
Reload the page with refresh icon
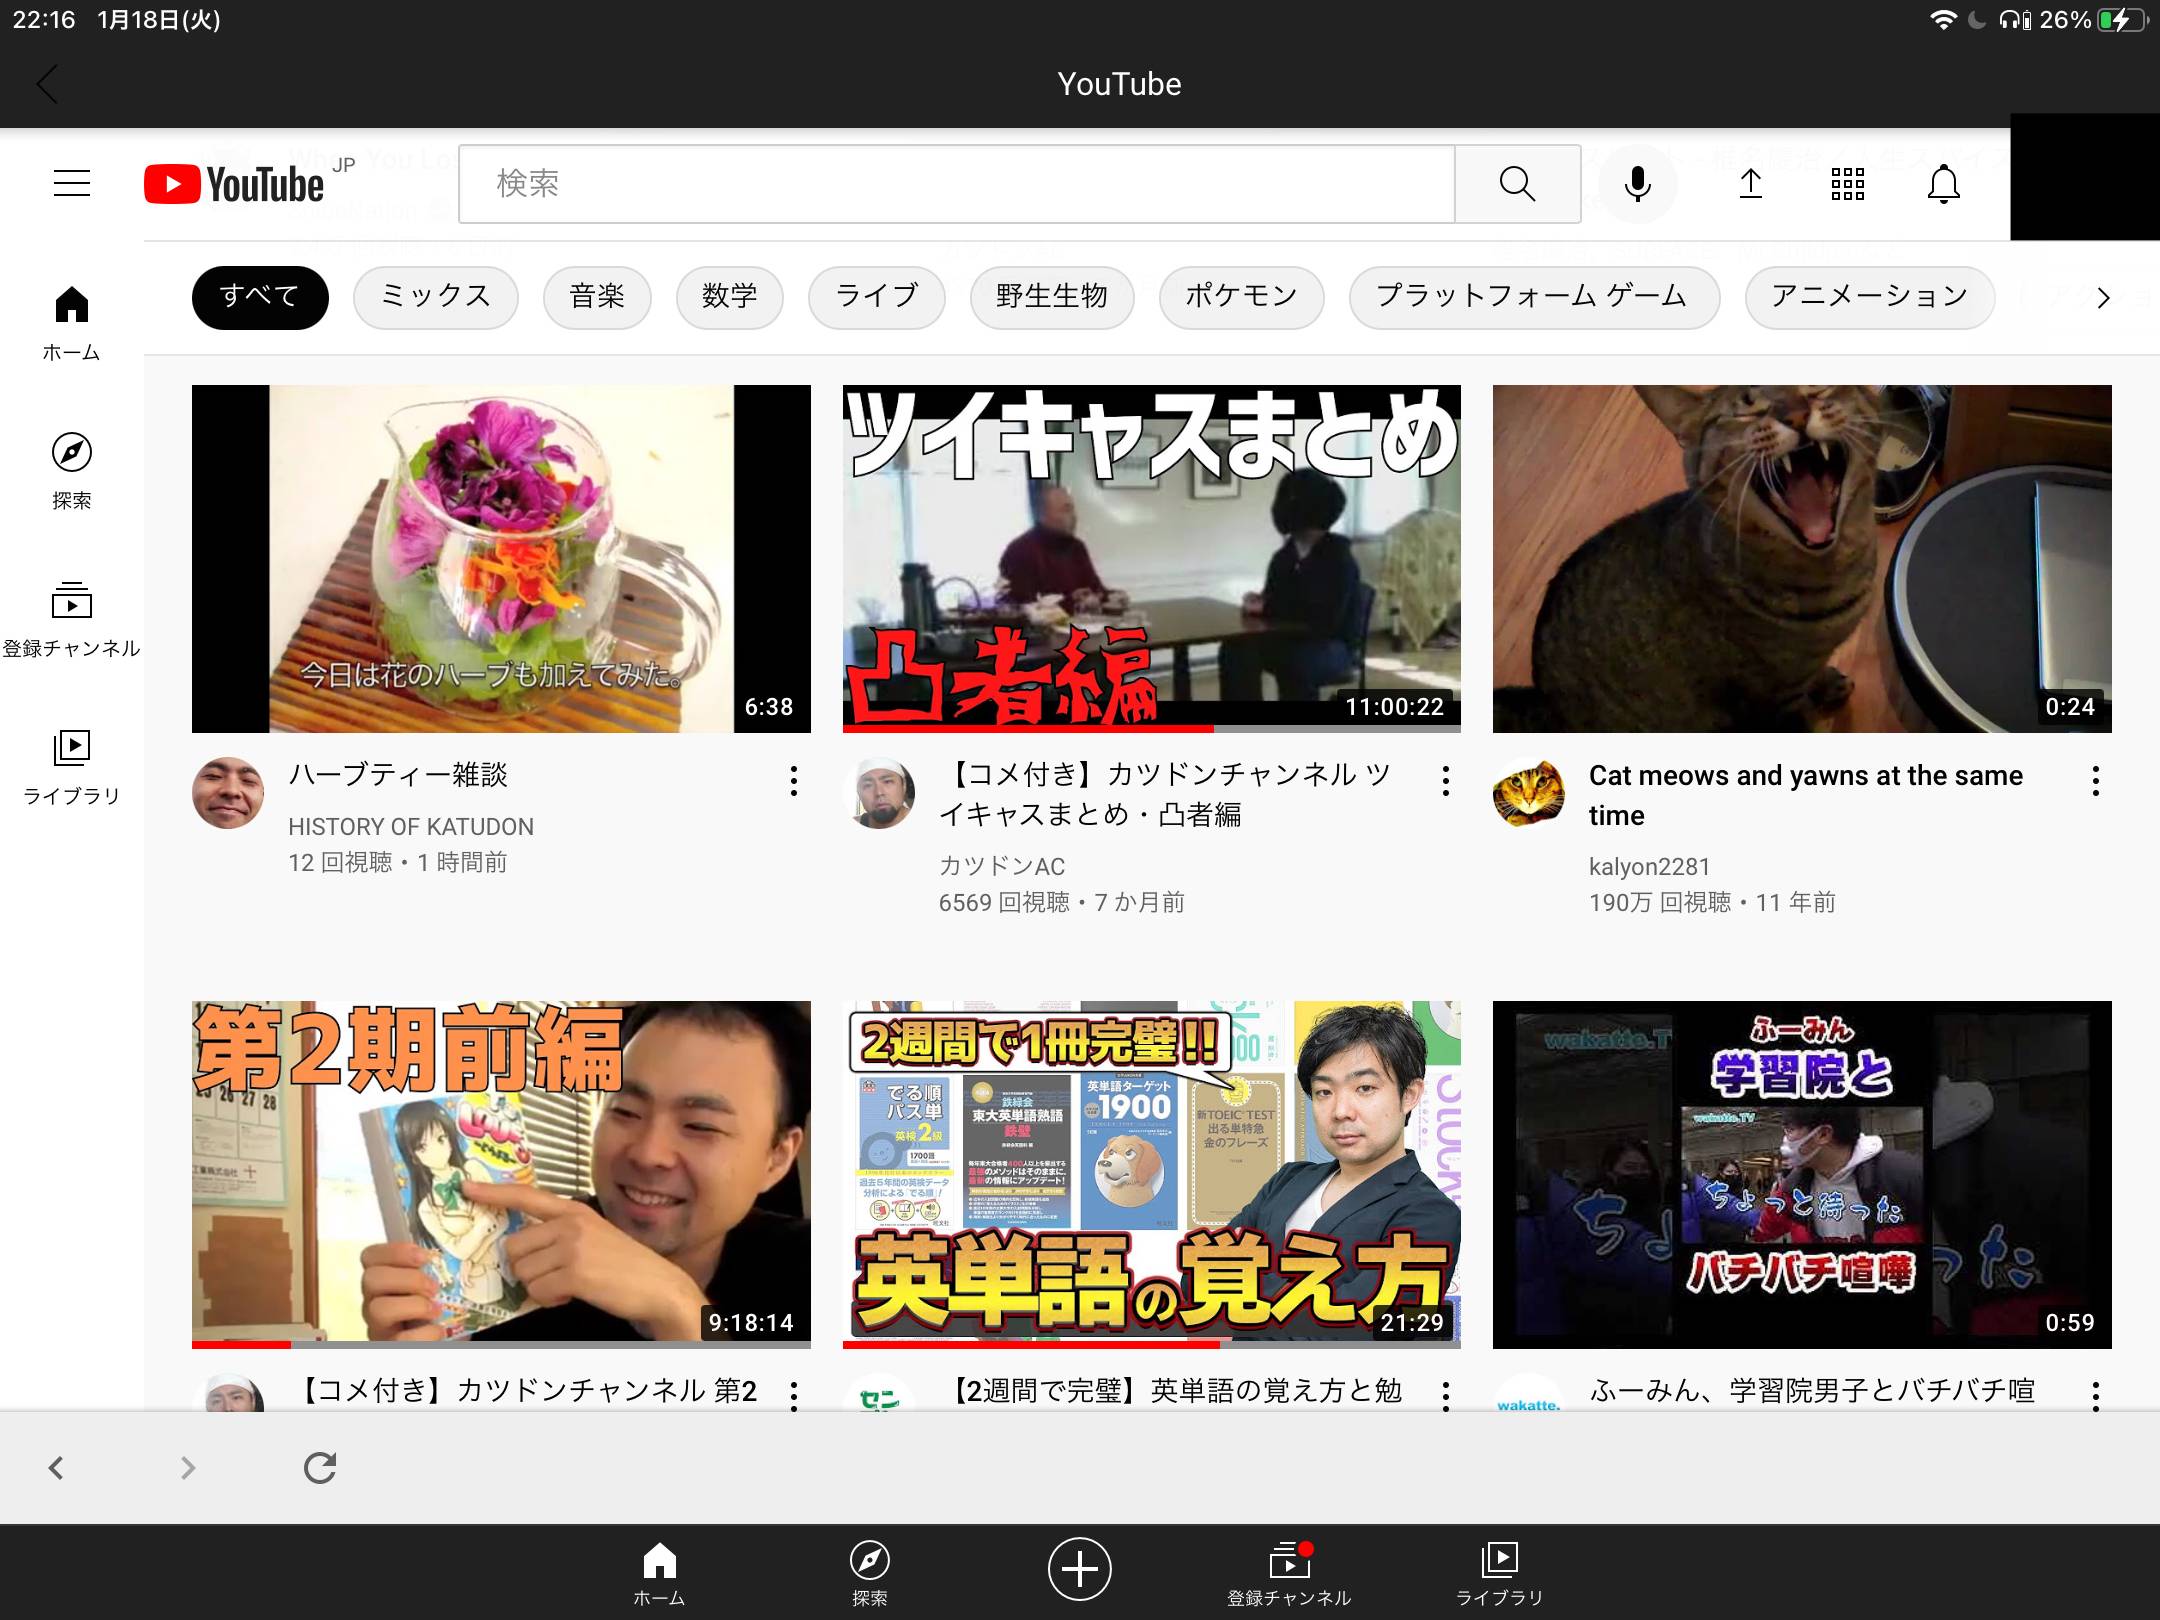pos(320,1467)
